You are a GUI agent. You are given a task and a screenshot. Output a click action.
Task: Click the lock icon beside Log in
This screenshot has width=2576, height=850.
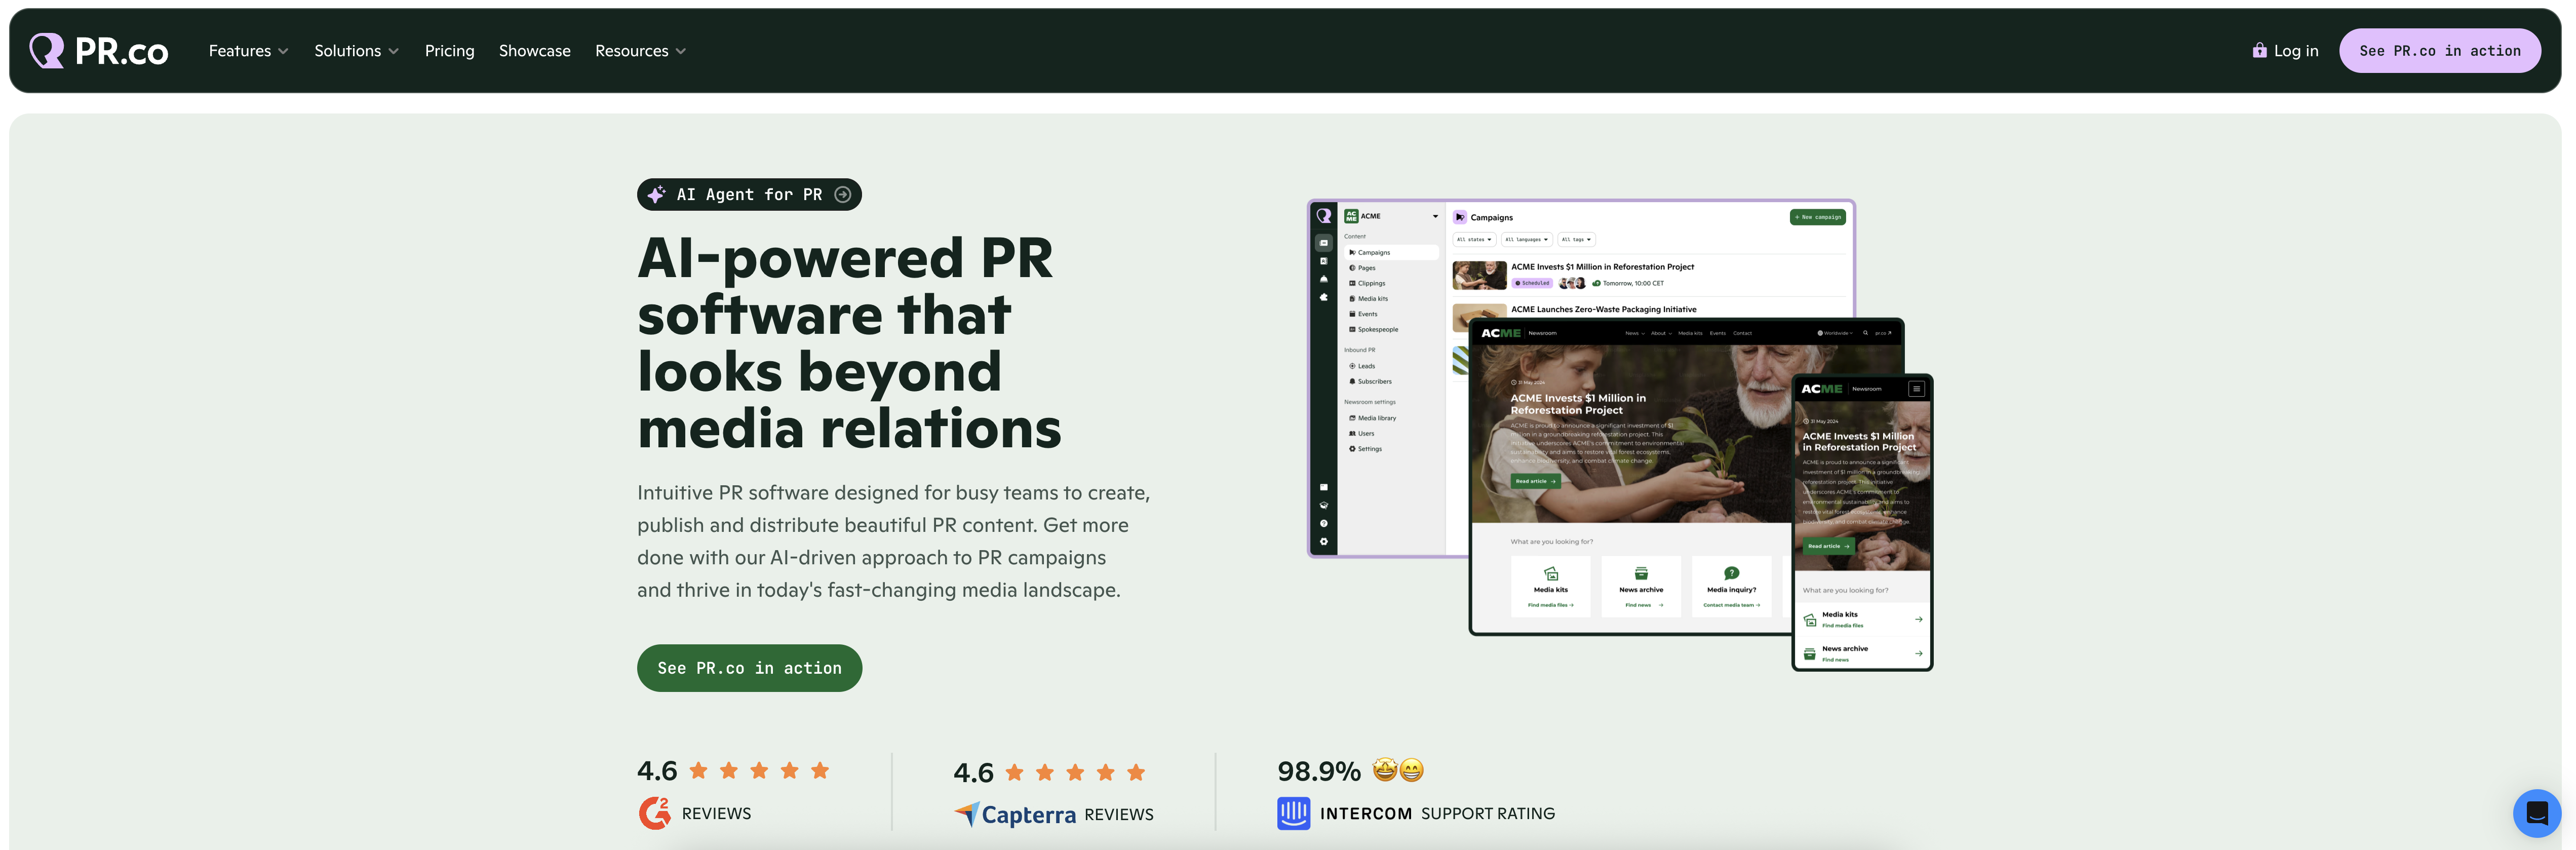coord(2259,50)
